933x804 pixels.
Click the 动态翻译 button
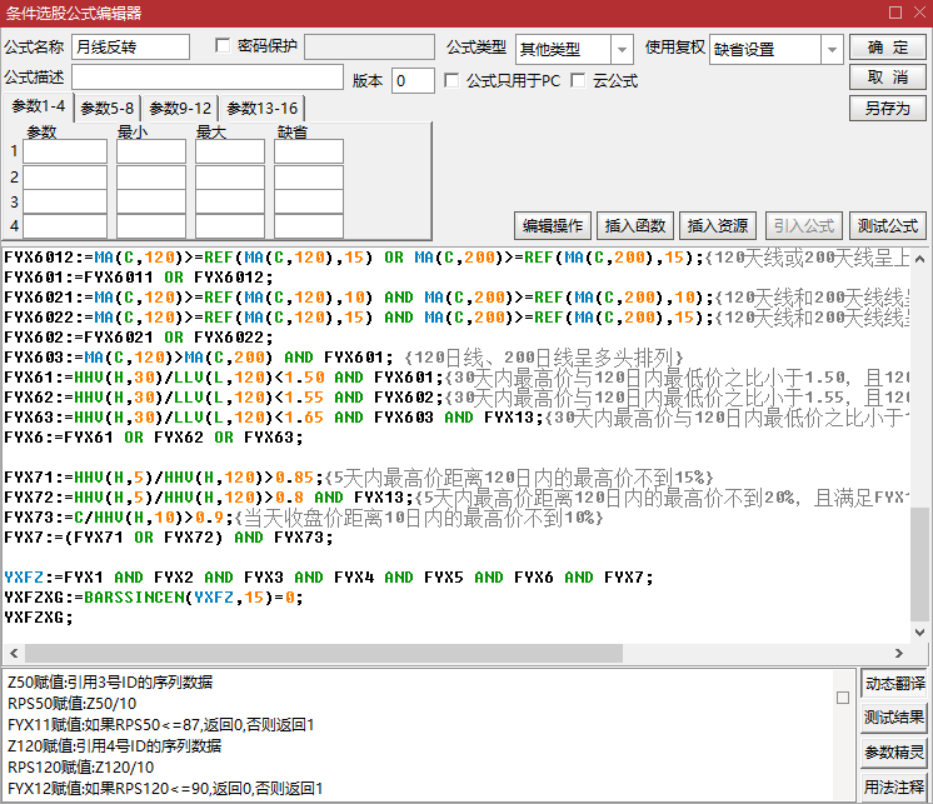click(x=894, y=683)
